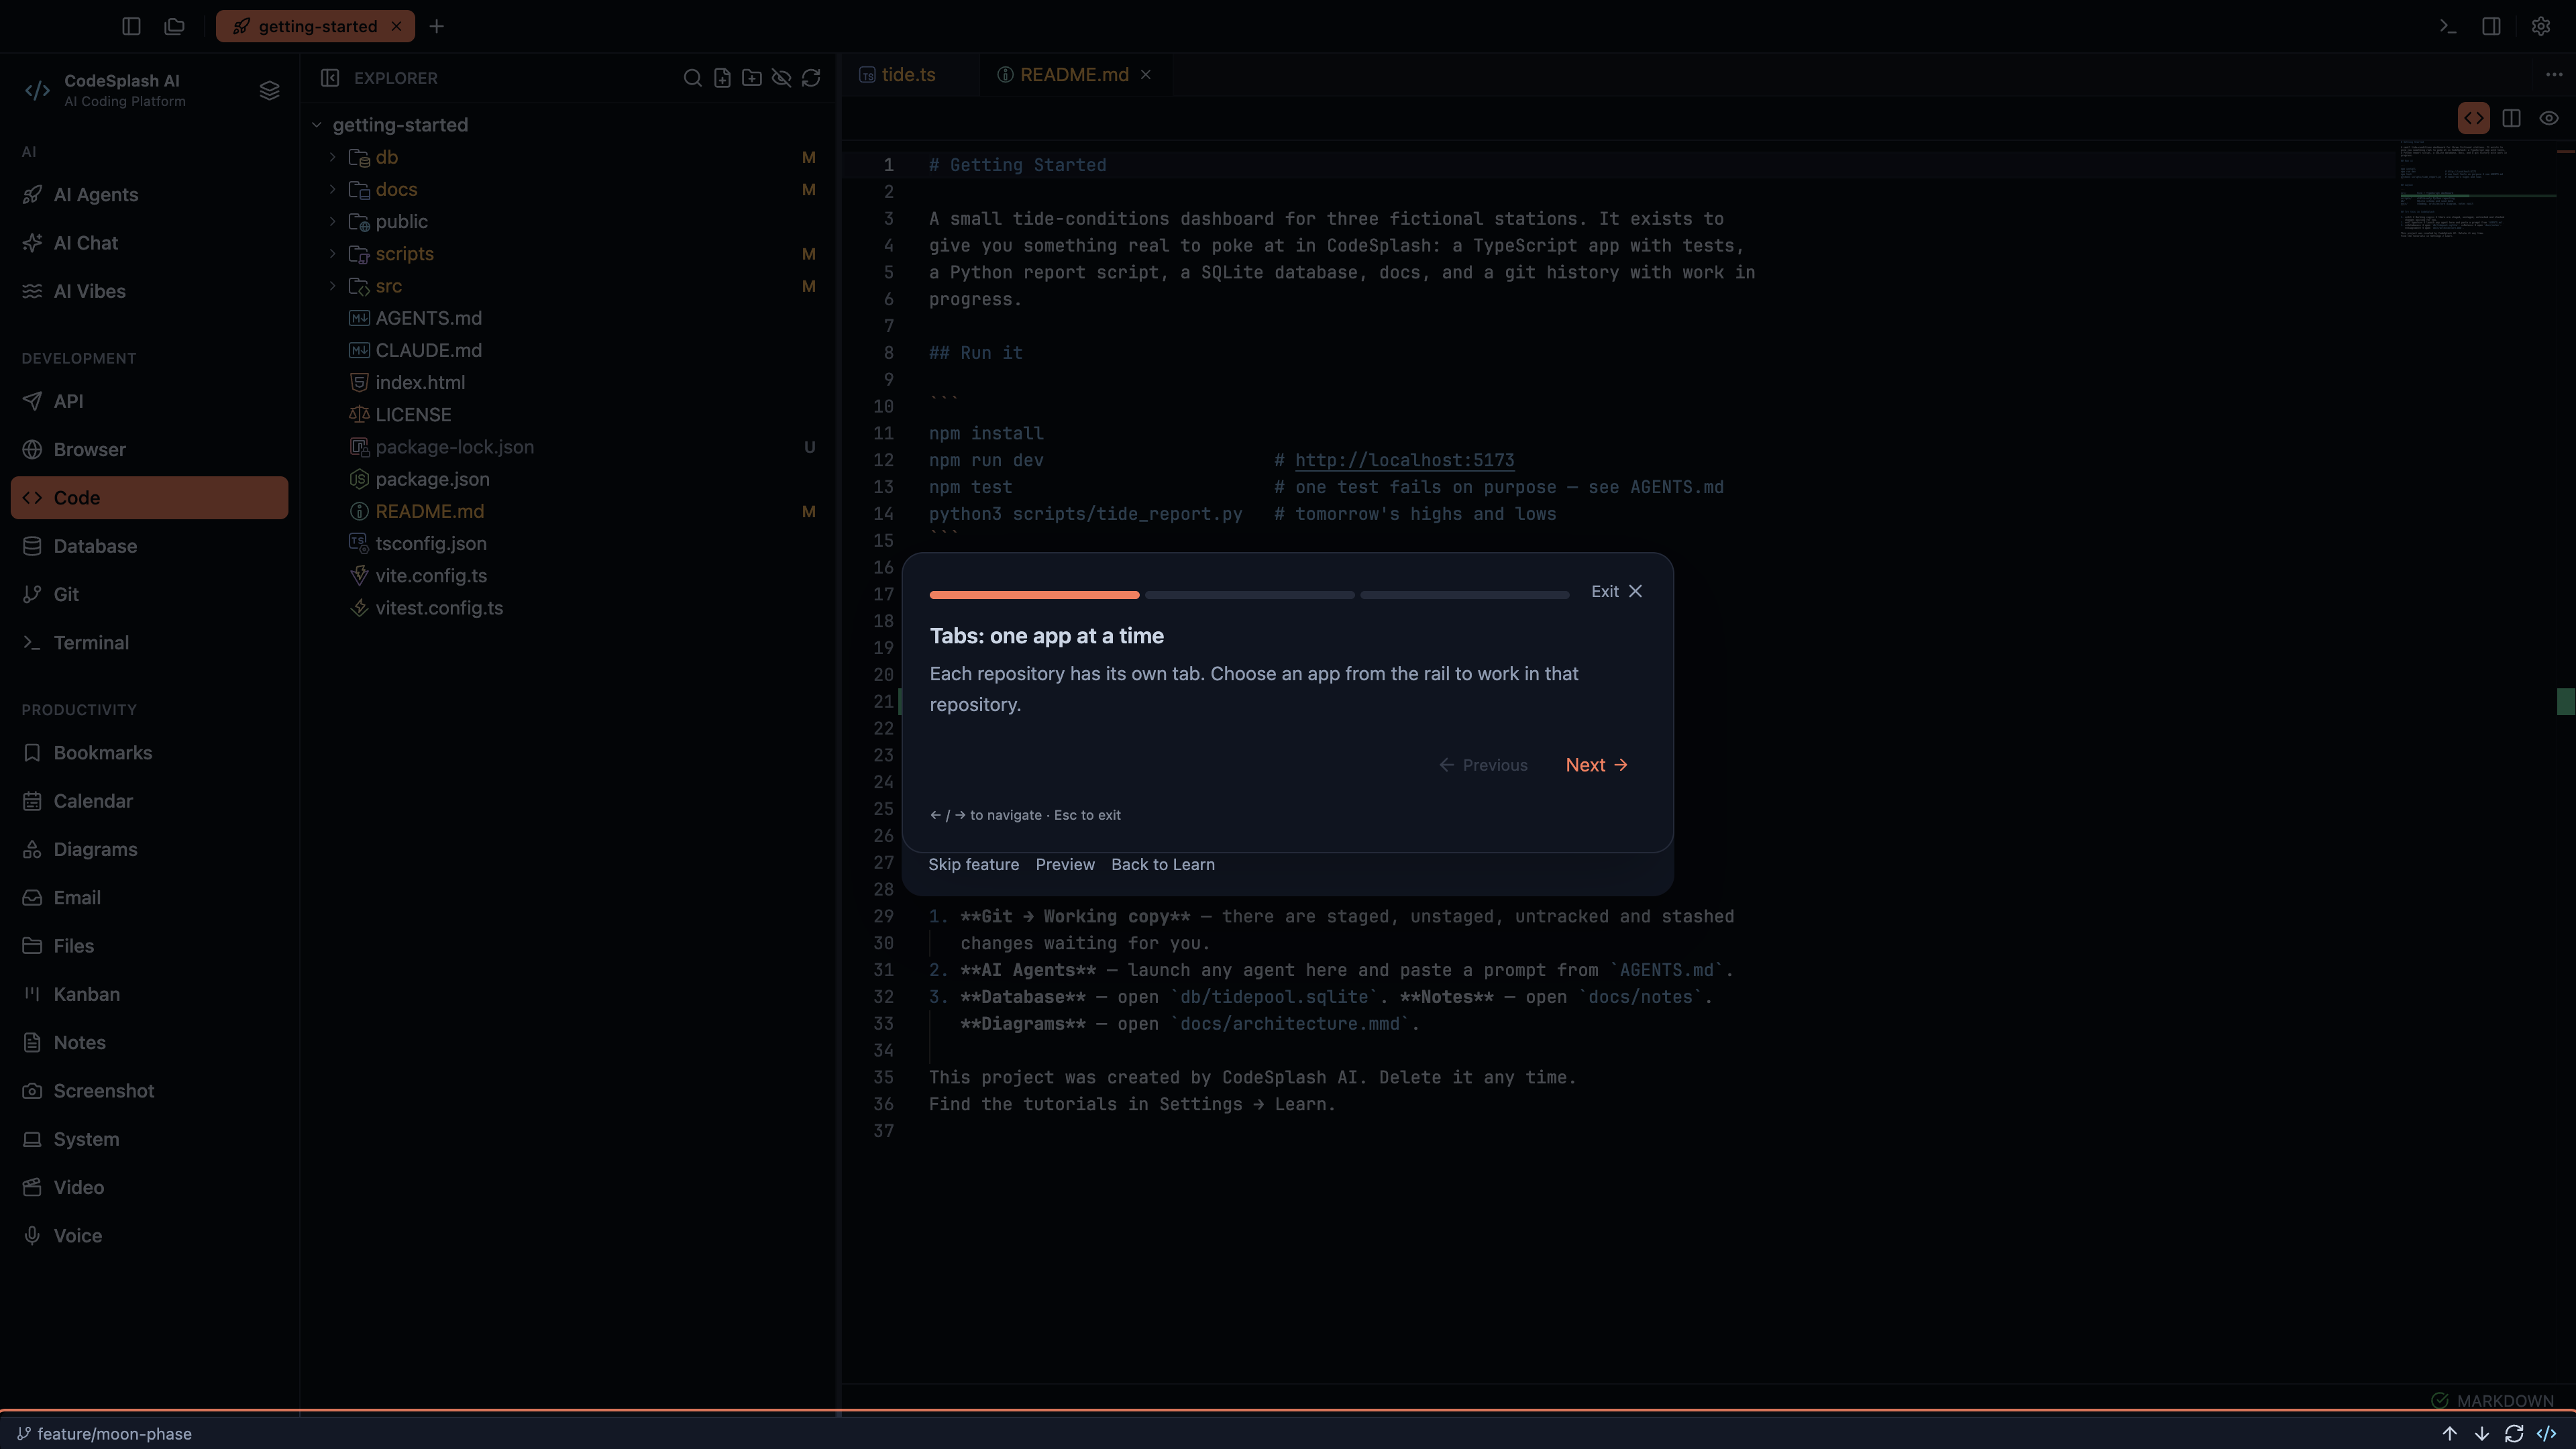Toggle hidden files eye-slash icon
Screen dimensions: 2576x1449
(x=781, y=78)
